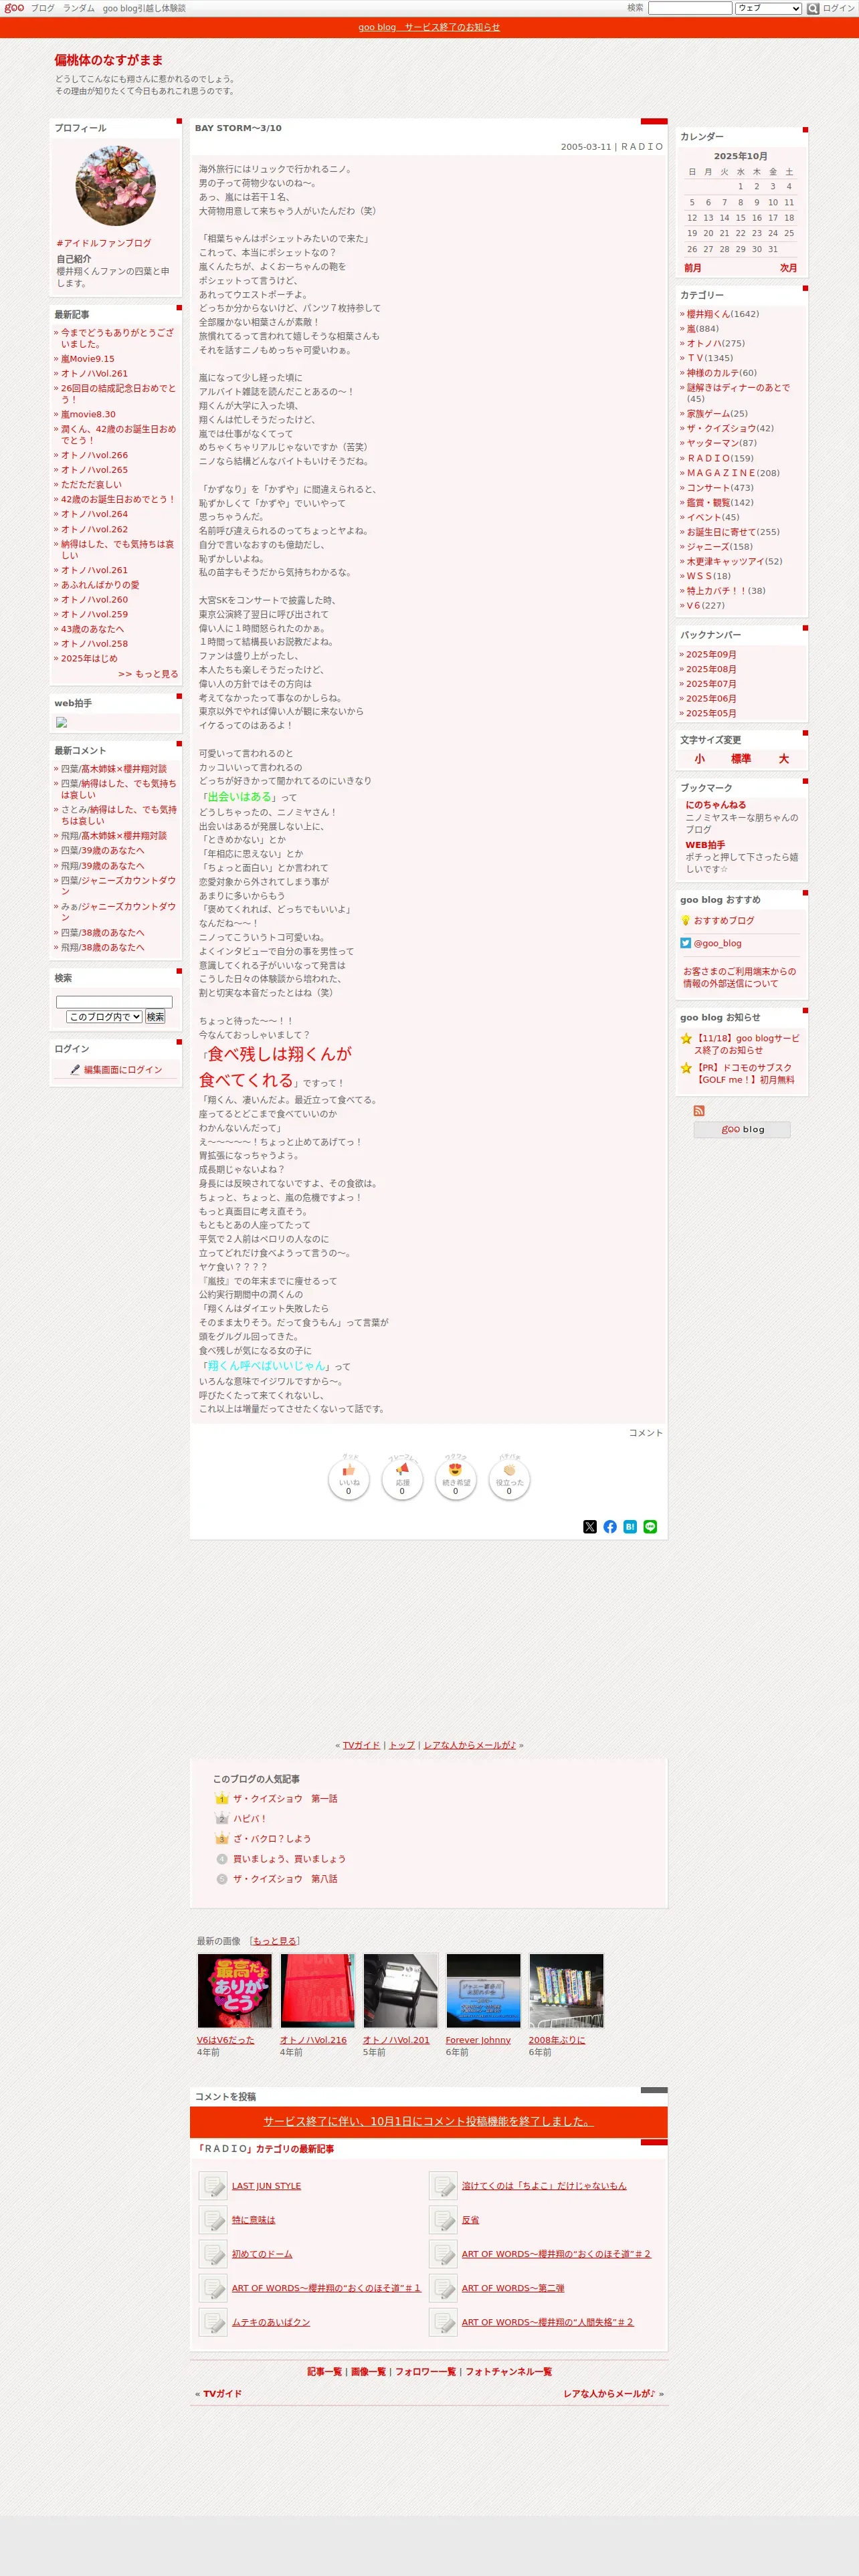
Task: Click the 検索 button in sidebar
Action: (155, 1016)
